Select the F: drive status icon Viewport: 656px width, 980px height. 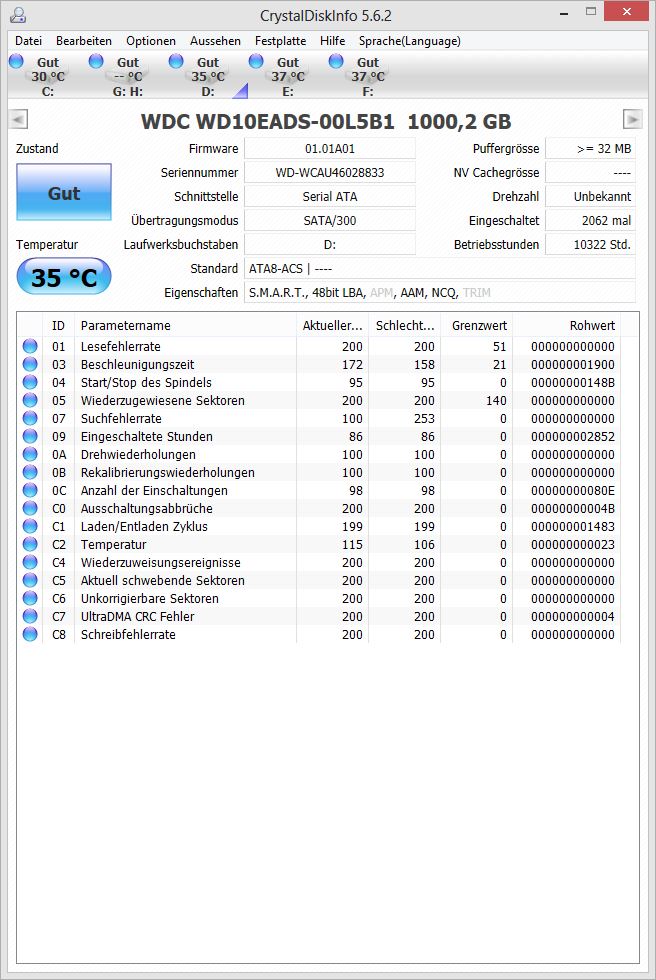click(336, 61)
